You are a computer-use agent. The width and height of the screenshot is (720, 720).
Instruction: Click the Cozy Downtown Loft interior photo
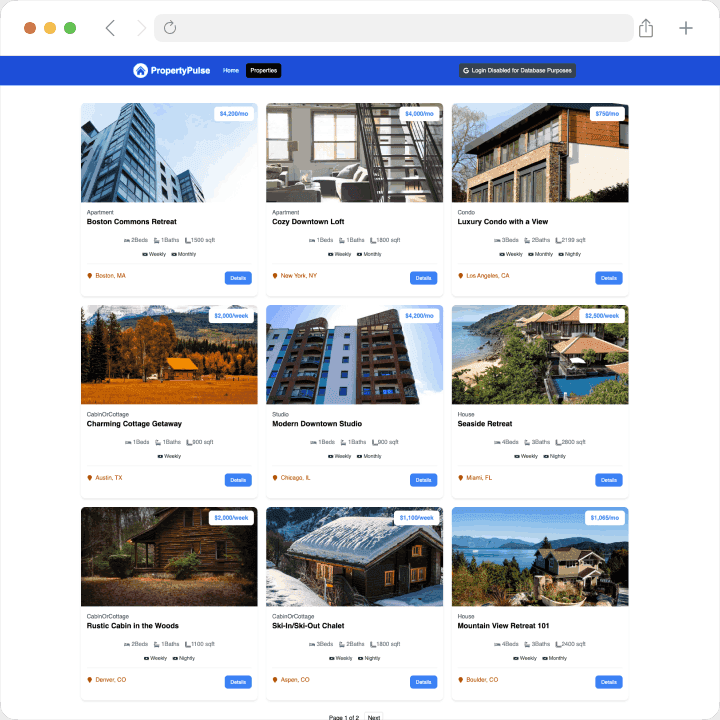coord(354,152)
